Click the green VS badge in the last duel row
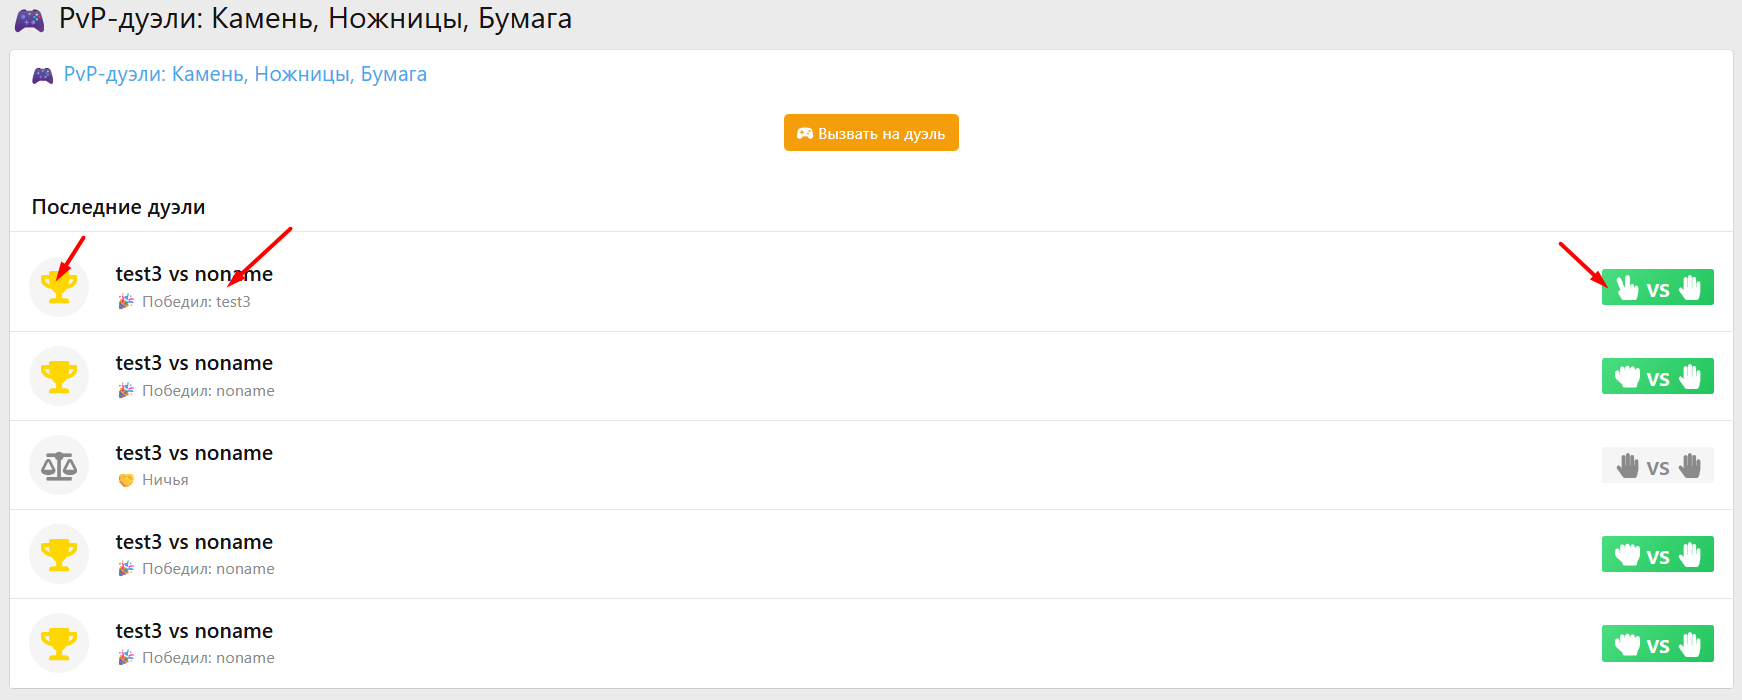 pos(1657,644)
